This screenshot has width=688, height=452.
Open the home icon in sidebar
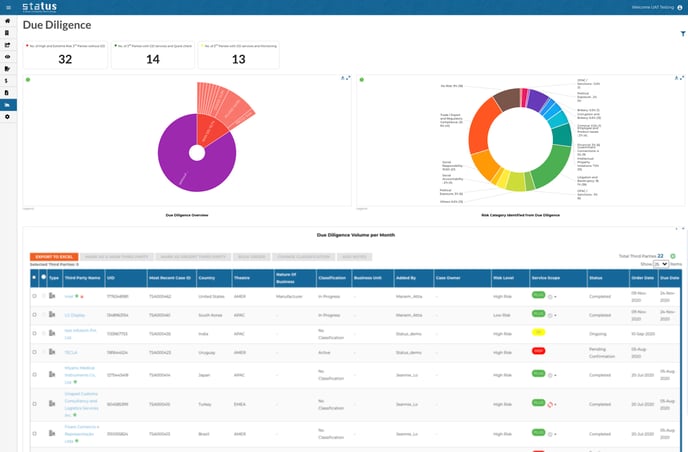(x=9, y=20)
